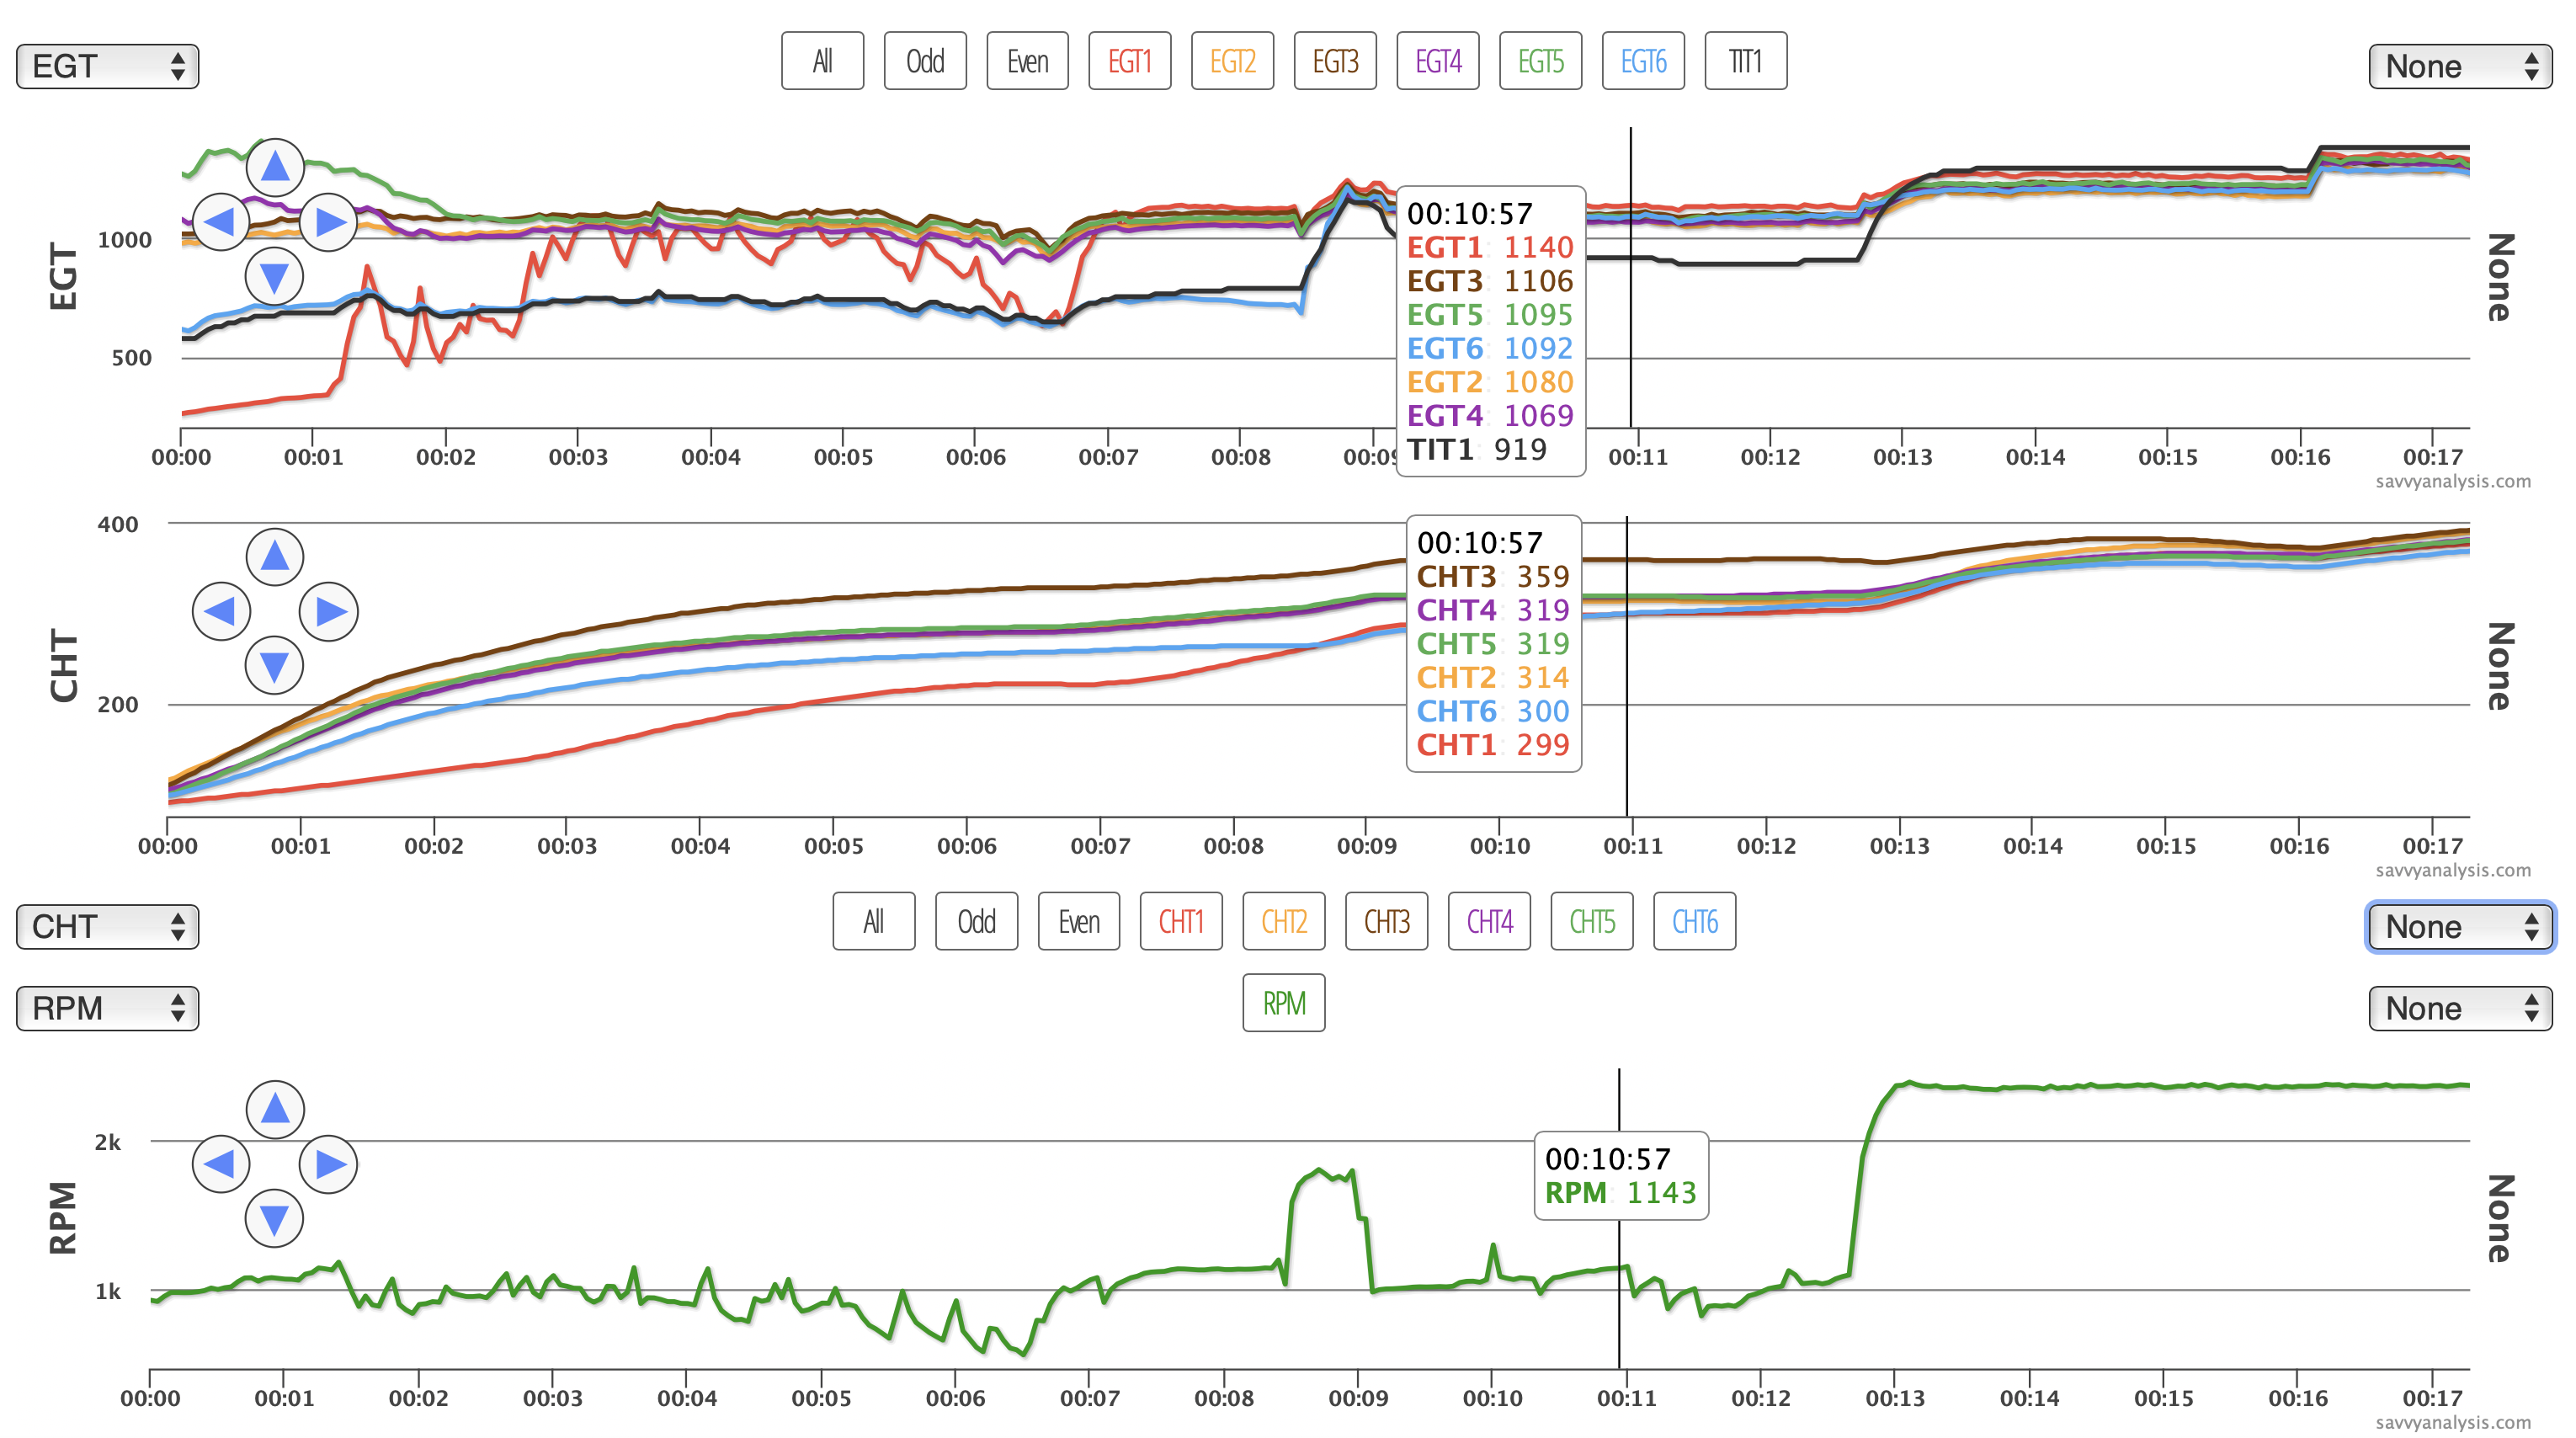Open the EGT primary series dropdown
The height and width of the screenshot is (1438, 2576).
(107, 66)
